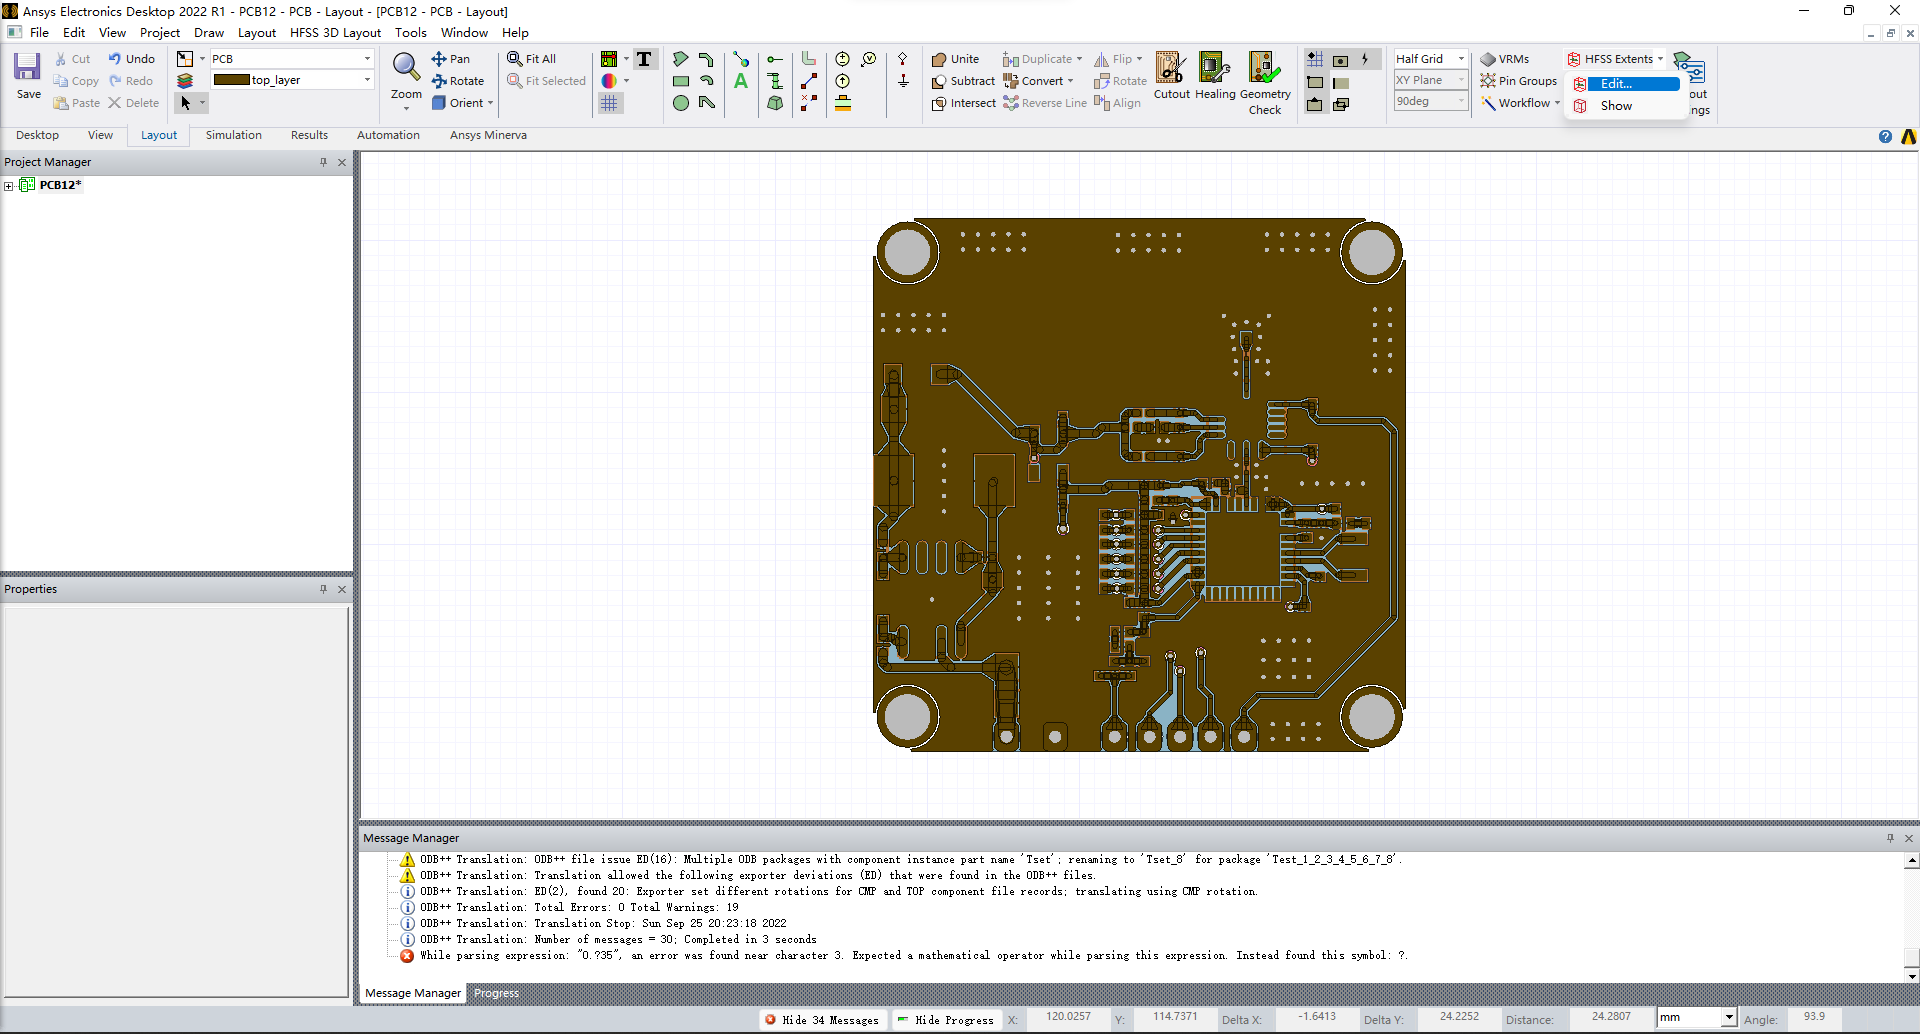Viewport: 1920px width, 1034px height.
Task: Open the Draw menu
Action: [x=209, y=33]
